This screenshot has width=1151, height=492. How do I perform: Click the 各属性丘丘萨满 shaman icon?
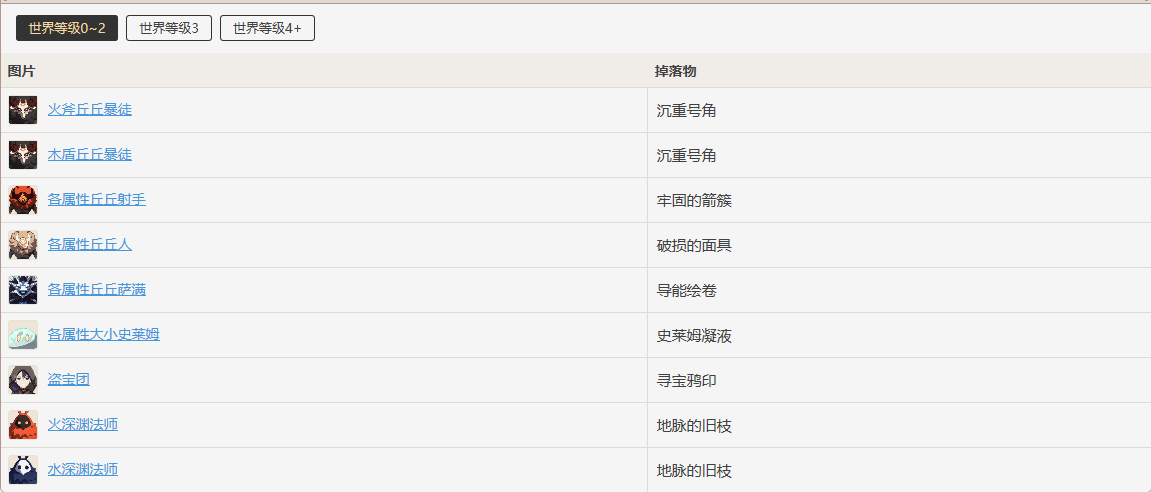tap(23, 289)
